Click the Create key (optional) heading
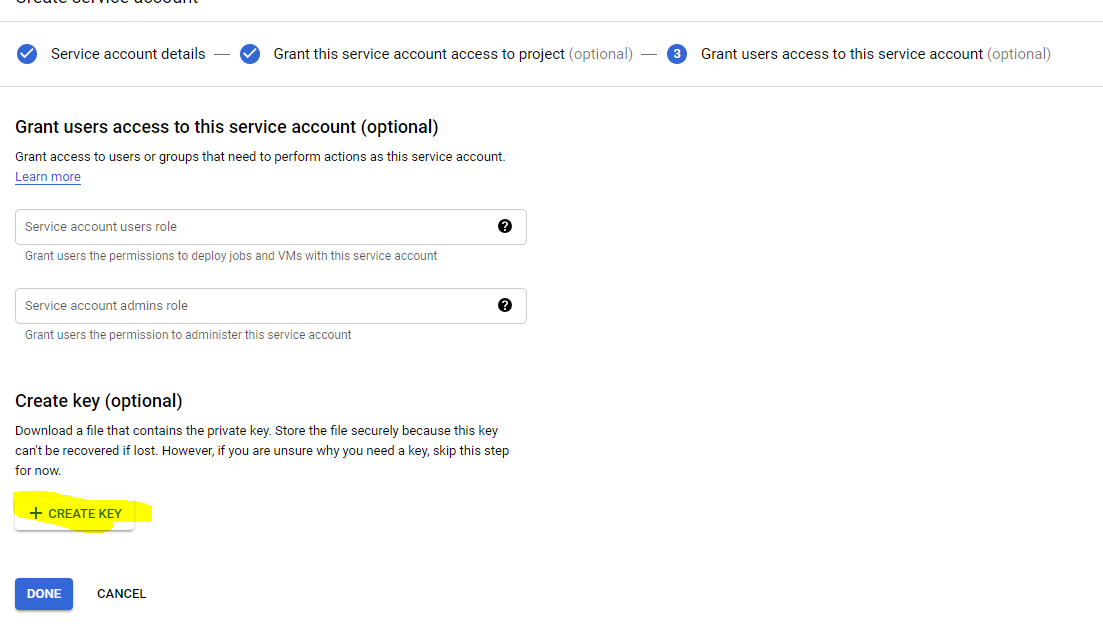 tap(99, 401)
